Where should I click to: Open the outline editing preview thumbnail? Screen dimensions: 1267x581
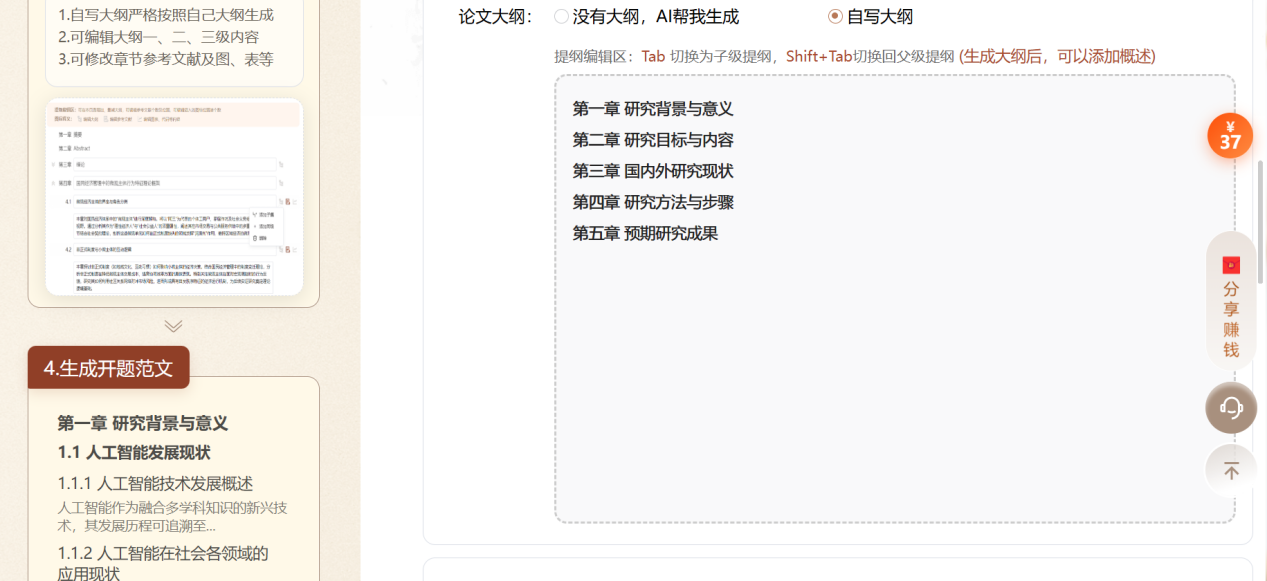pyautogui.click(x=174, y=196)
